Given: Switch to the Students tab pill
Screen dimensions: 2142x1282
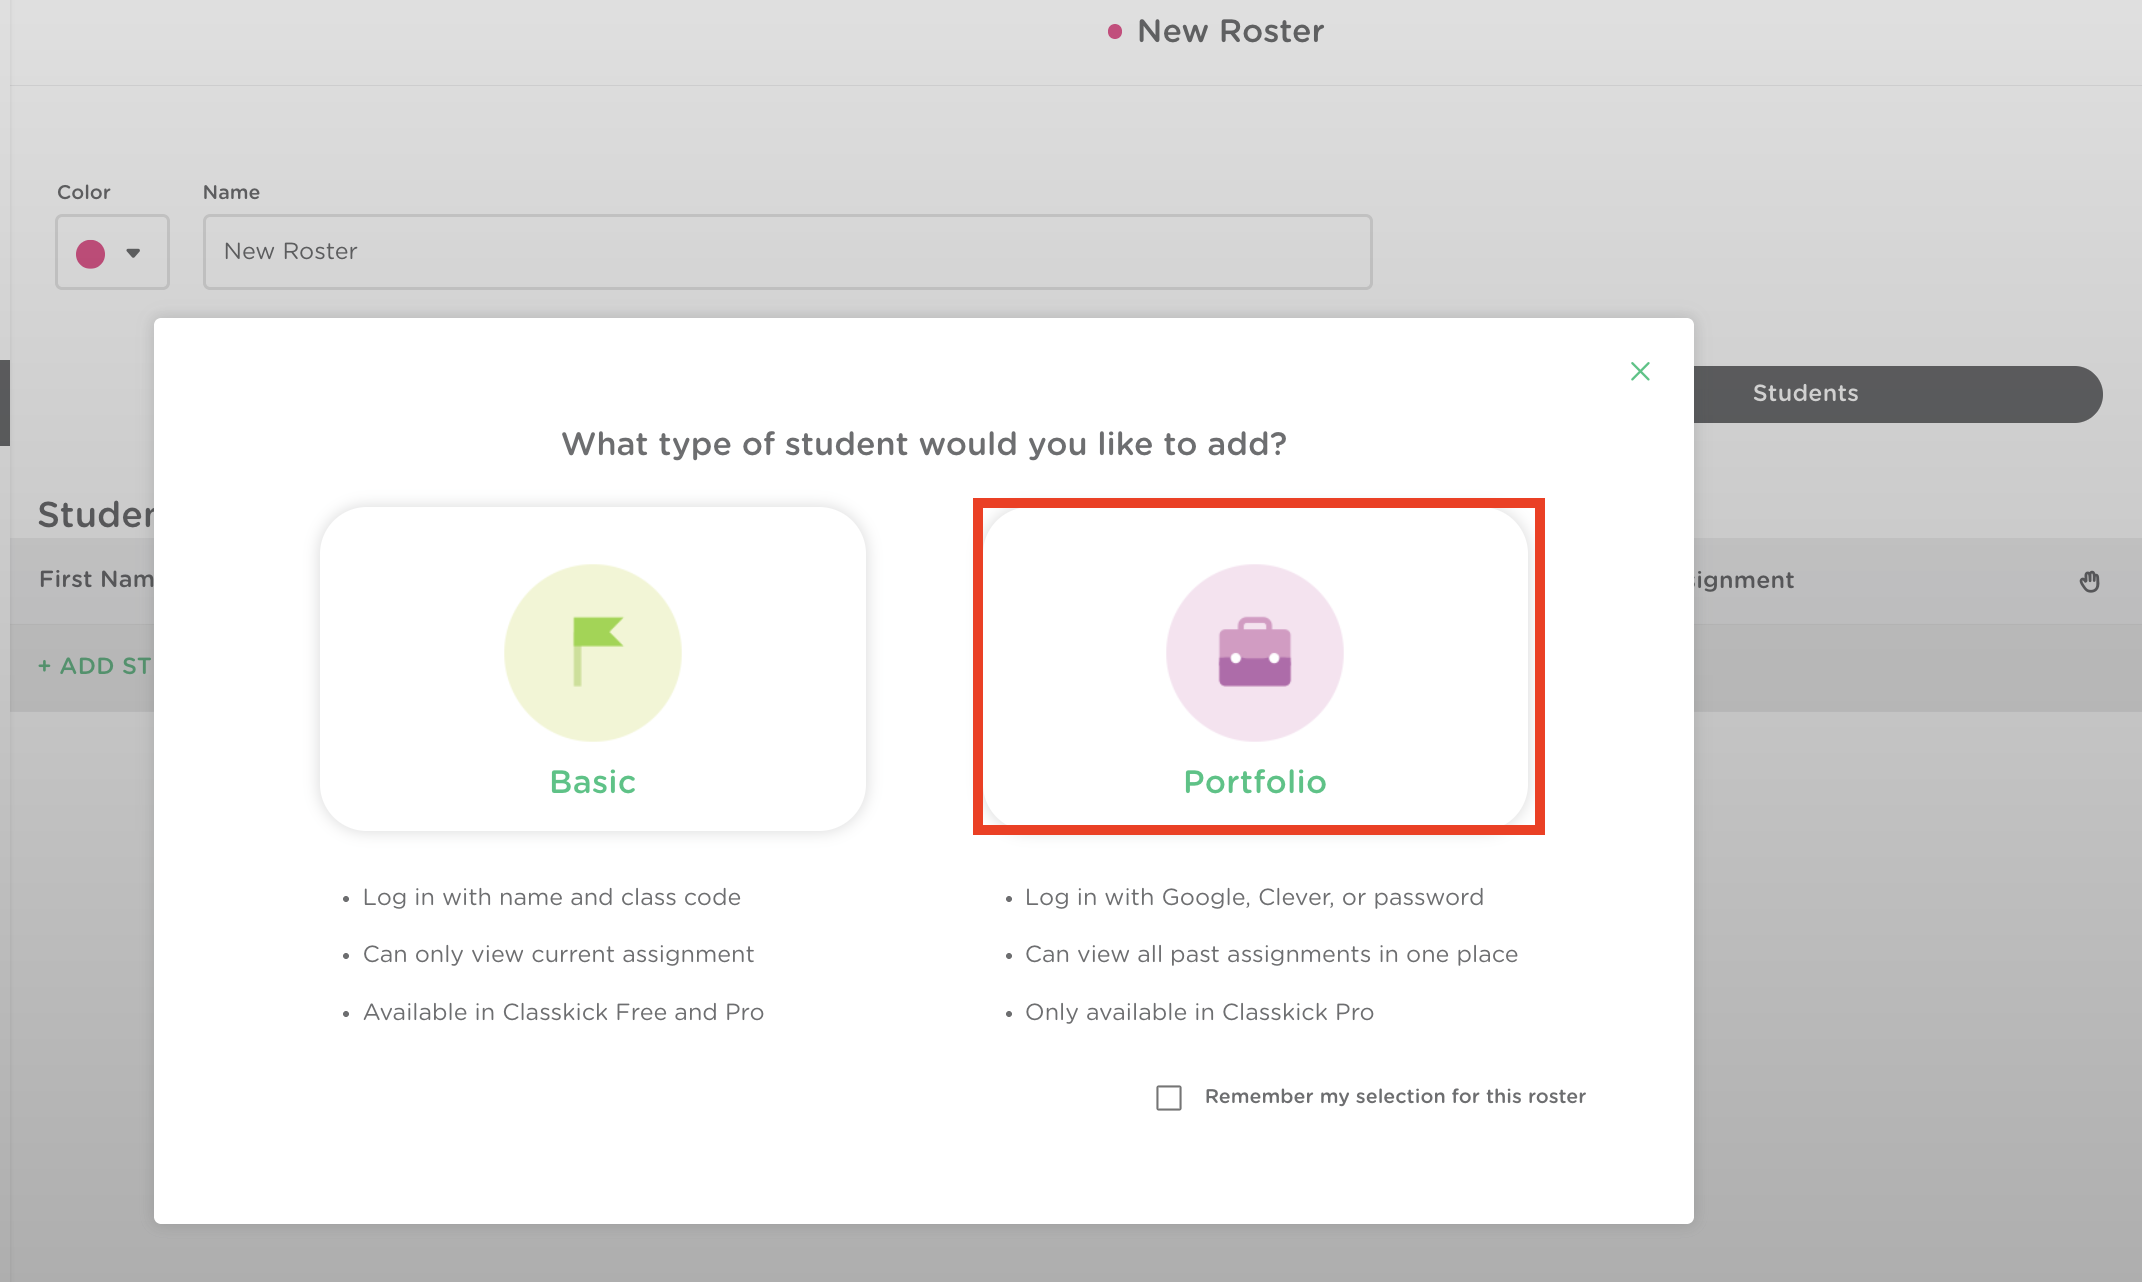Looking at the screenshot, I should pos(1804,393).
